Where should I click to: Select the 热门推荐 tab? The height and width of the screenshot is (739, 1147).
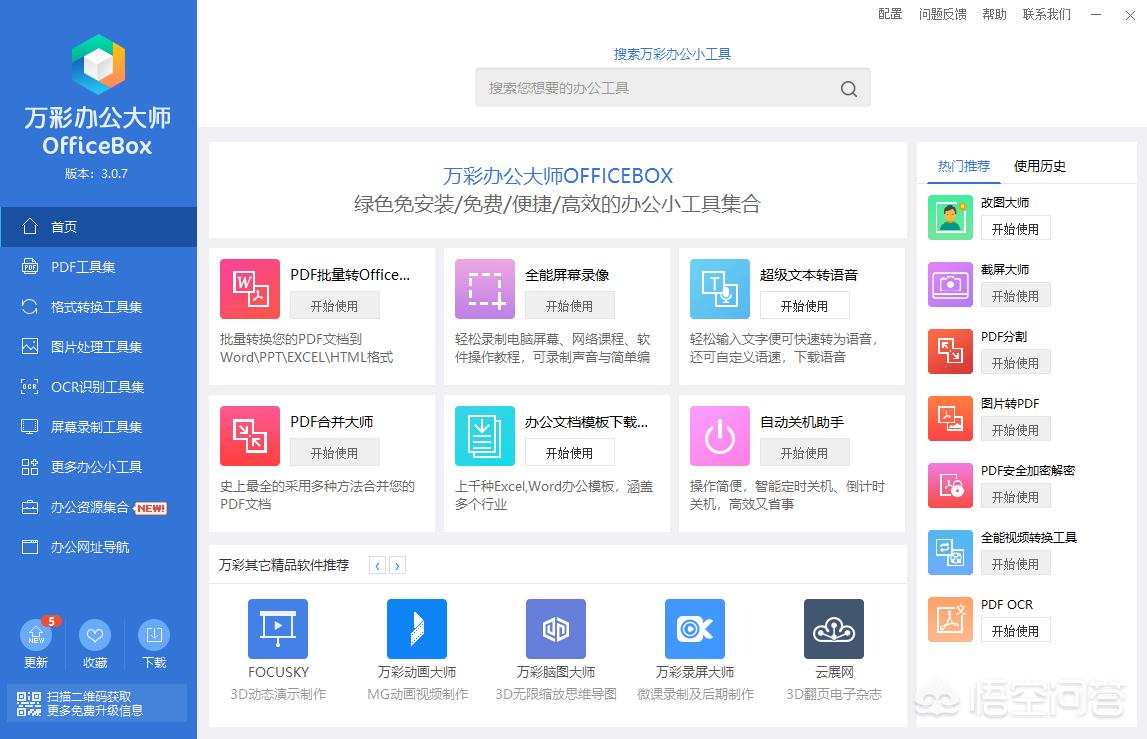tap(964, 166)
